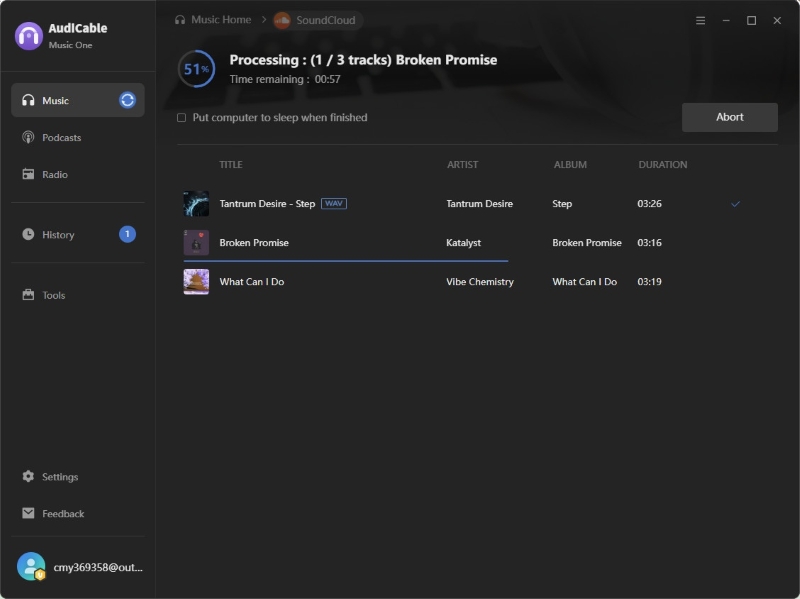Select the Broken Promise track title
This screenshot has width=800, height=599.
pyautogui.click(x=254, y=242)
